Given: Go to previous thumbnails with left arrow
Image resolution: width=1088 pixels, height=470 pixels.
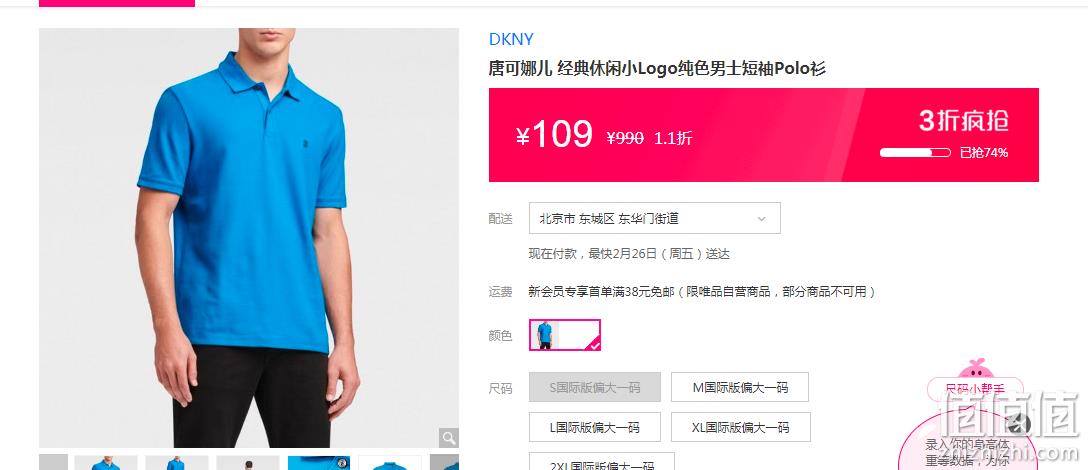Looking at the screenshot, I should [53, 462].
